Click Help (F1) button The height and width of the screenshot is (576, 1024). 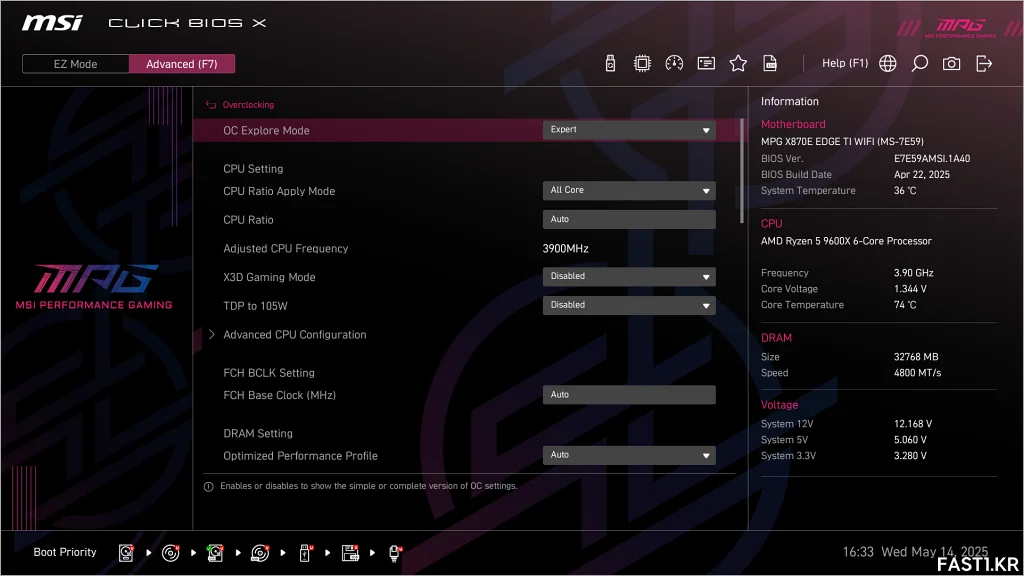(x=844, y=63)
